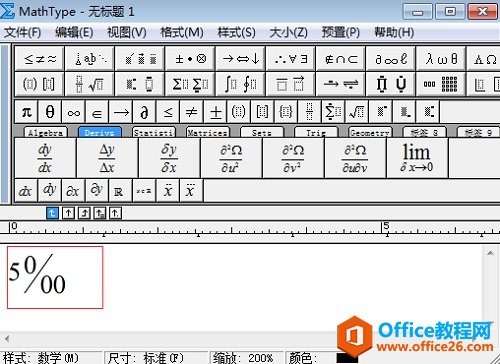Select the first tab-stop alignment button
This screenshot has width=500, height=364.
[x=52, y=213]
